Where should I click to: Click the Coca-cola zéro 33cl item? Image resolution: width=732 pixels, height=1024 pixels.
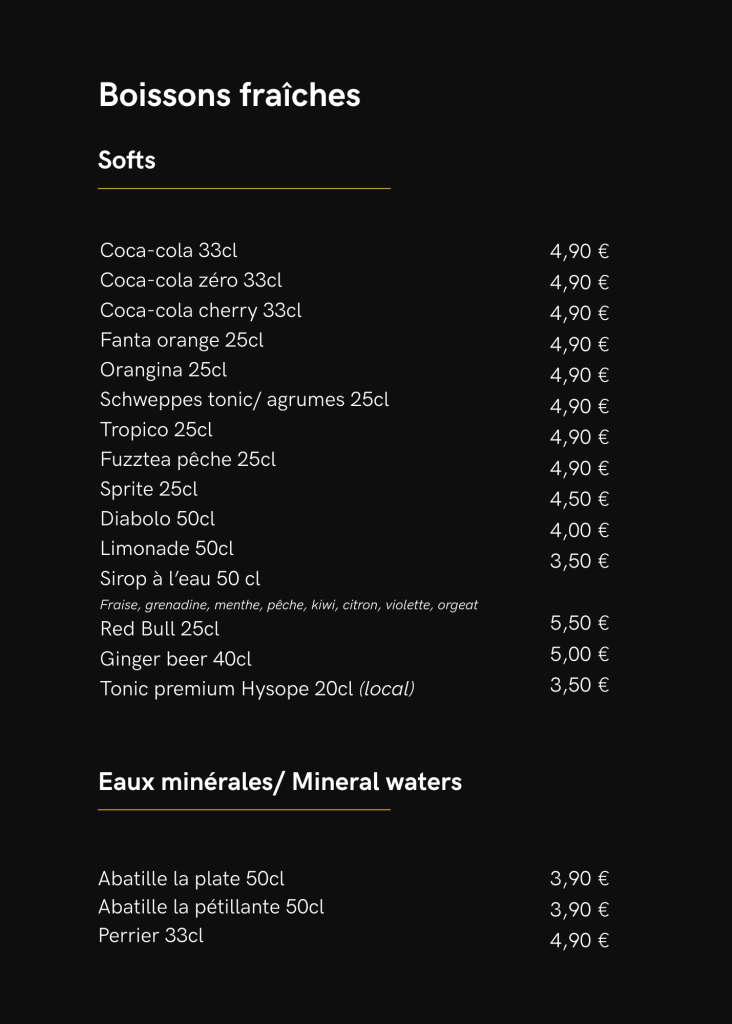pyautogui.click(x=191, y=280)
